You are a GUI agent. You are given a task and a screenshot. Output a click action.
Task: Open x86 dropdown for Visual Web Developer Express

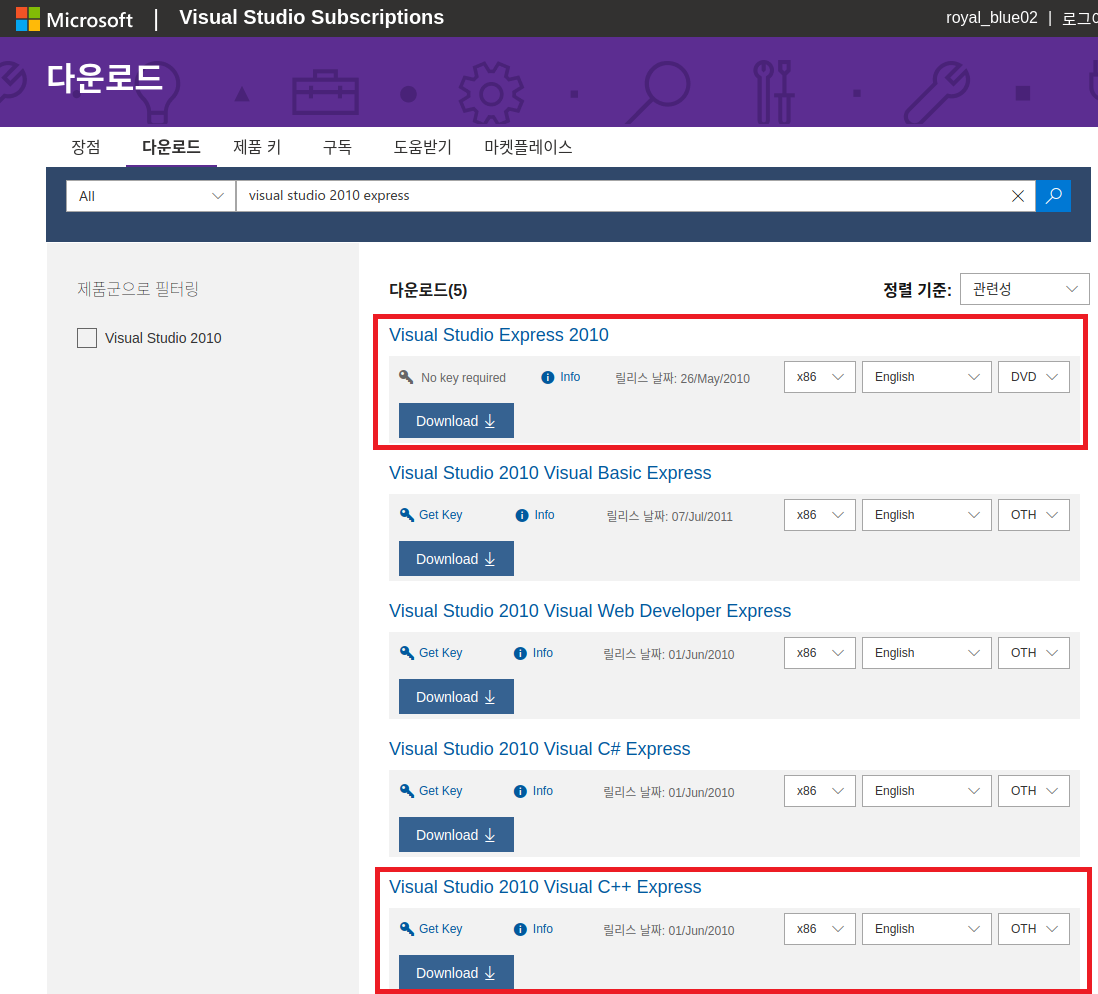tap(819, 653)
